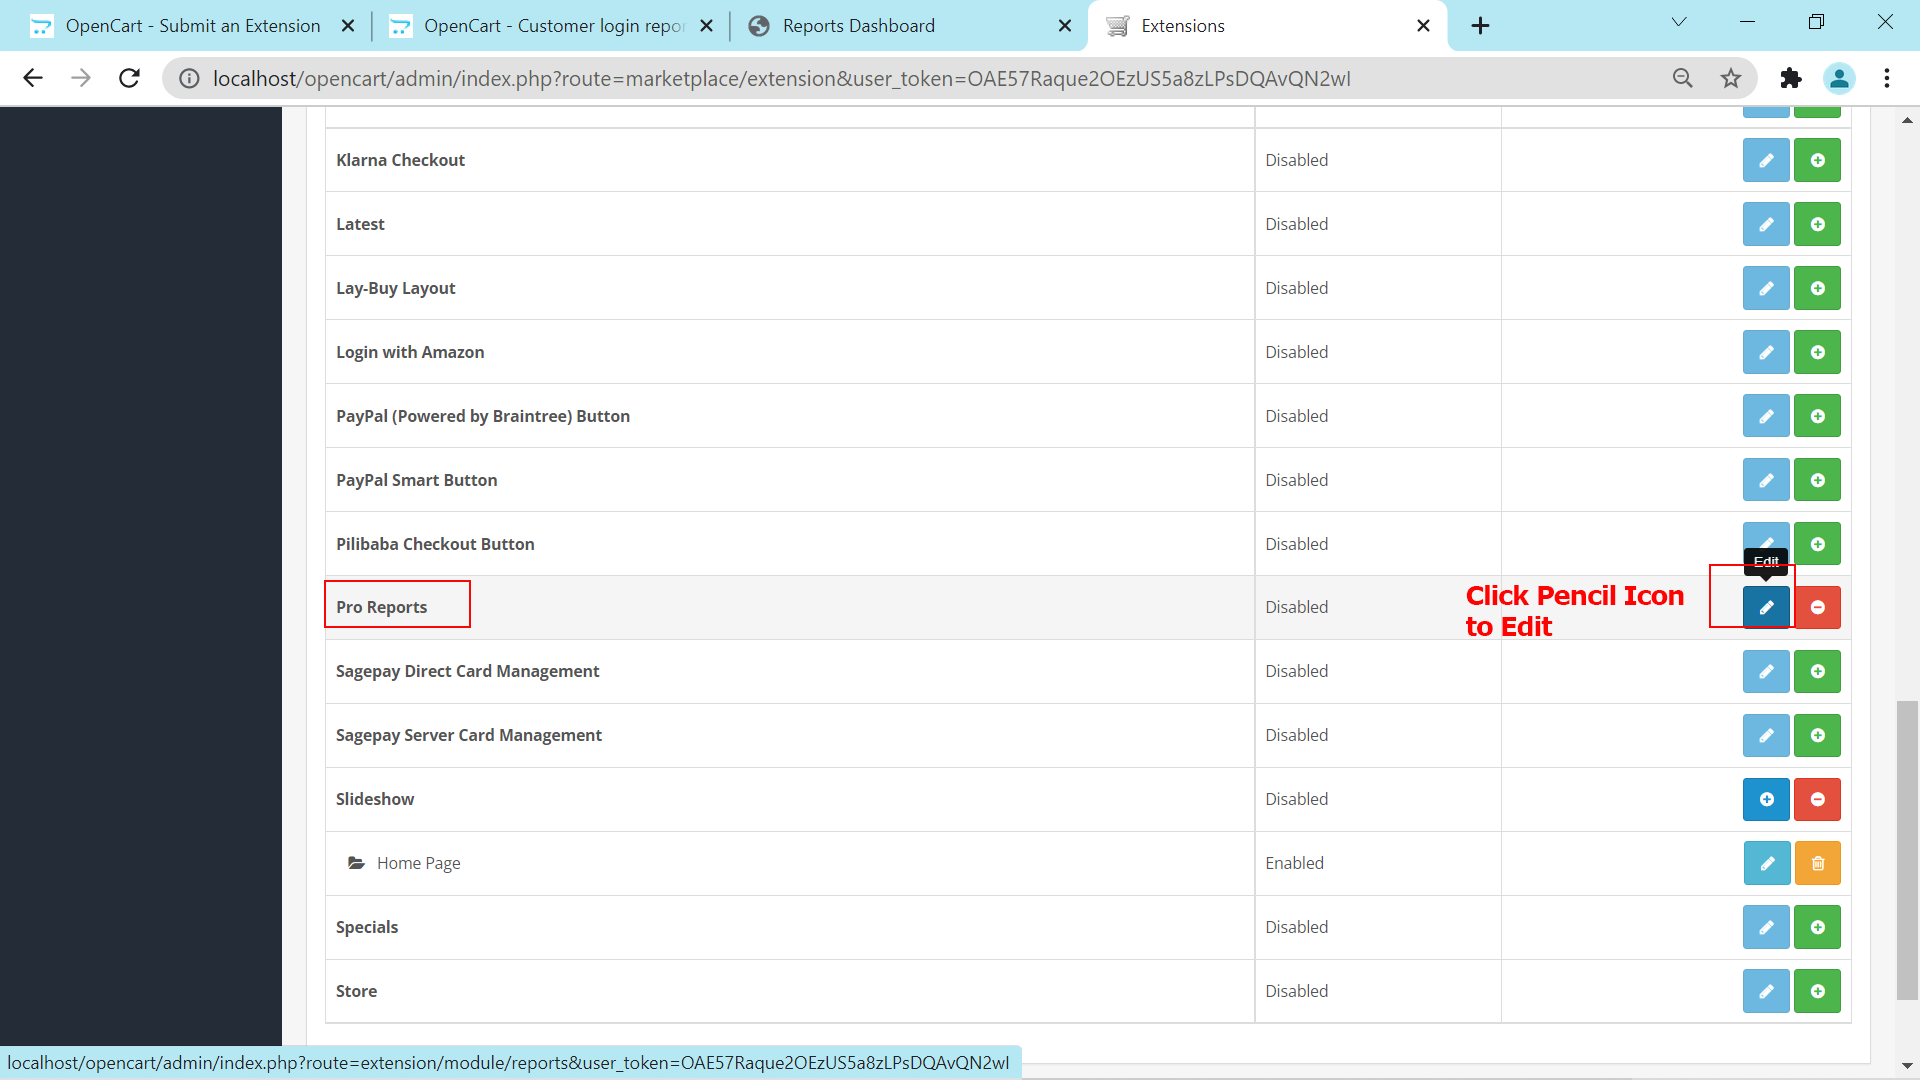Click edit pencil for PayPal Braintree Button
Viewport: 1920px width, 1080px height.
[1766, 416]
